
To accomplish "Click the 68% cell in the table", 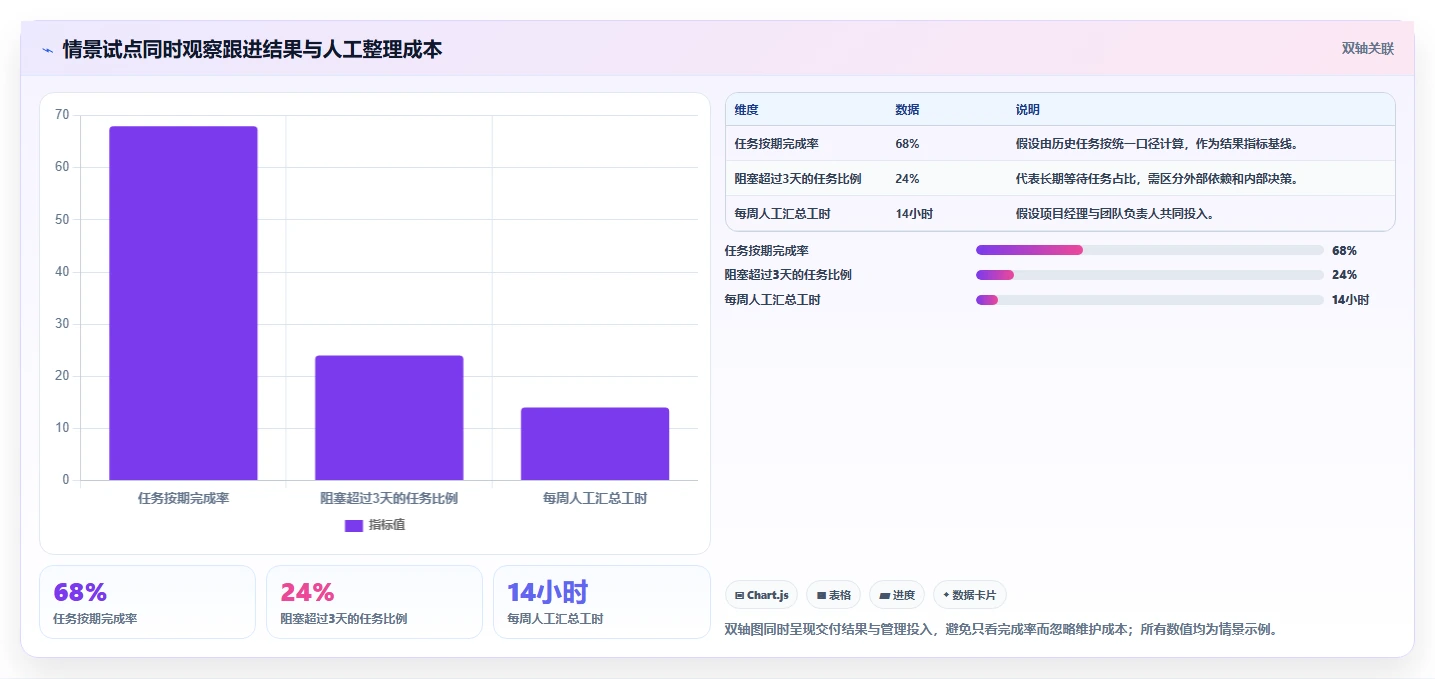I will click(x=907, y=144).
